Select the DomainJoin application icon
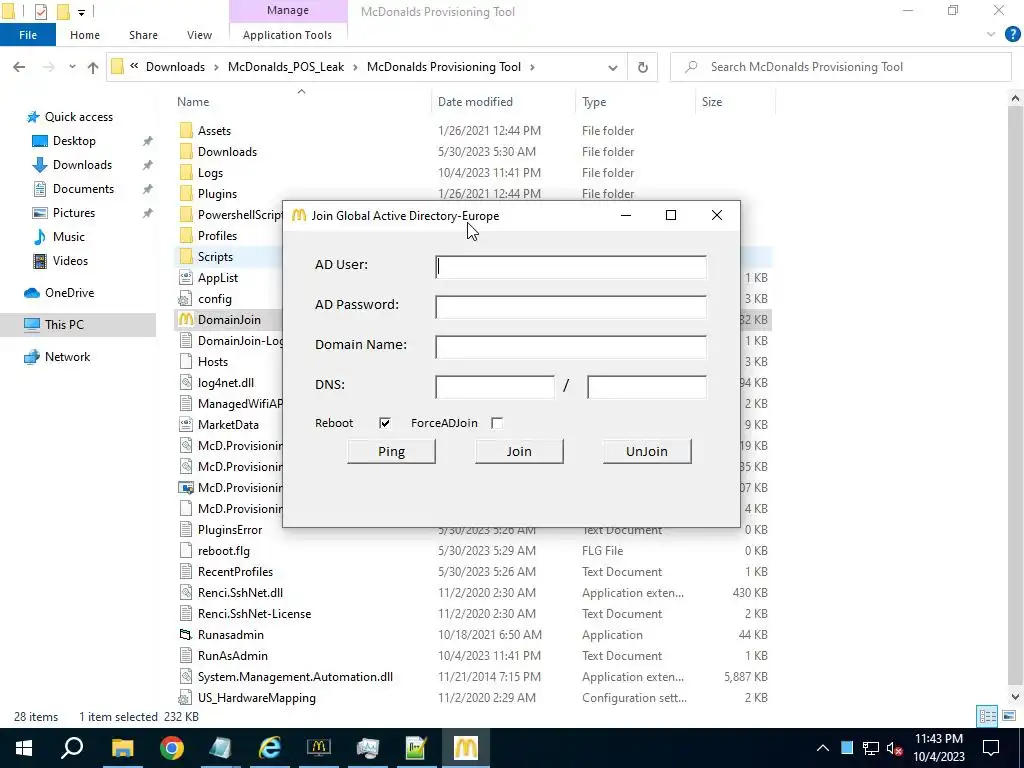Viewport: 1024px width, 768px height. click(x=186, y=320)
